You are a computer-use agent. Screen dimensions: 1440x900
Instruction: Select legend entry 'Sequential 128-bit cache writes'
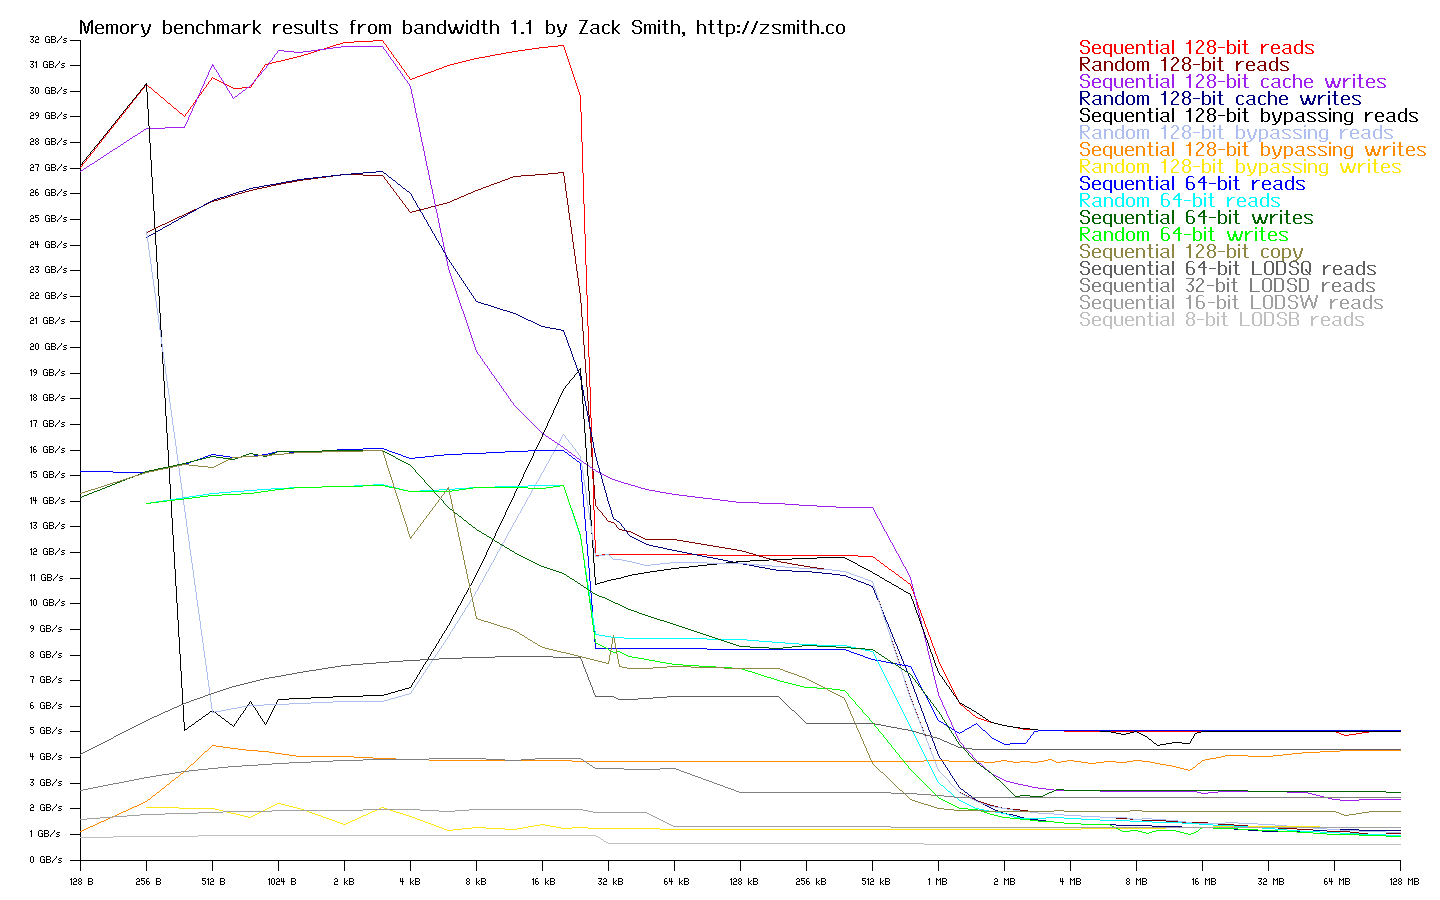pyautogui.click(x=1233, y=82)
